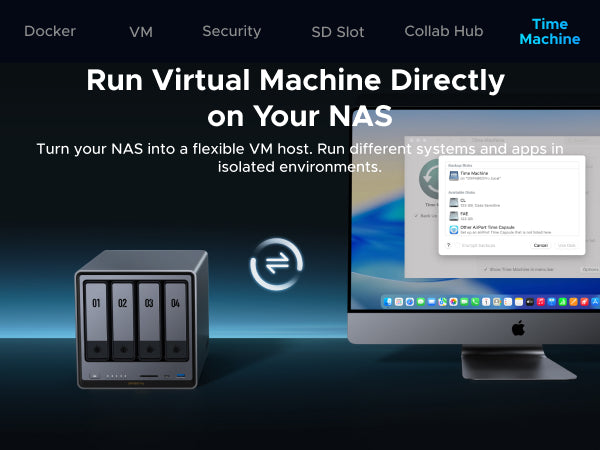Launch Music app from the Dock
Viewport: 600px width, 450px height.
coord(541,301)
